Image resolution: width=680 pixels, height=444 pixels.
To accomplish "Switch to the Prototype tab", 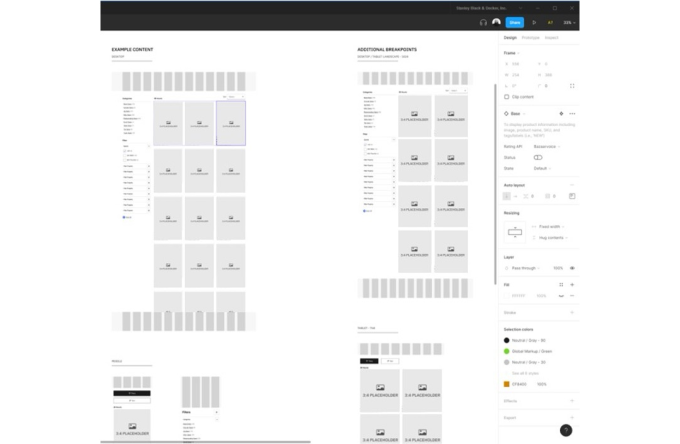I will (x=530, y=37).
